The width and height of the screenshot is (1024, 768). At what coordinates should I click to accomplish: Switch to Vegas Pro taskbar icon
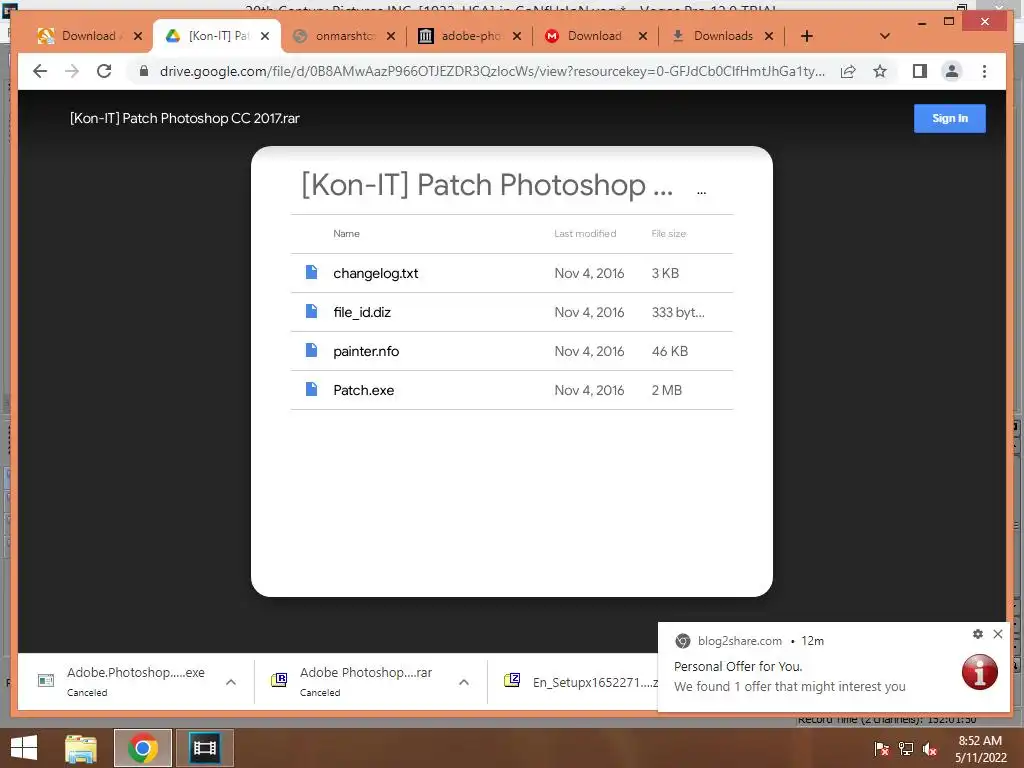pyautogui.click(x=204, y=748)
